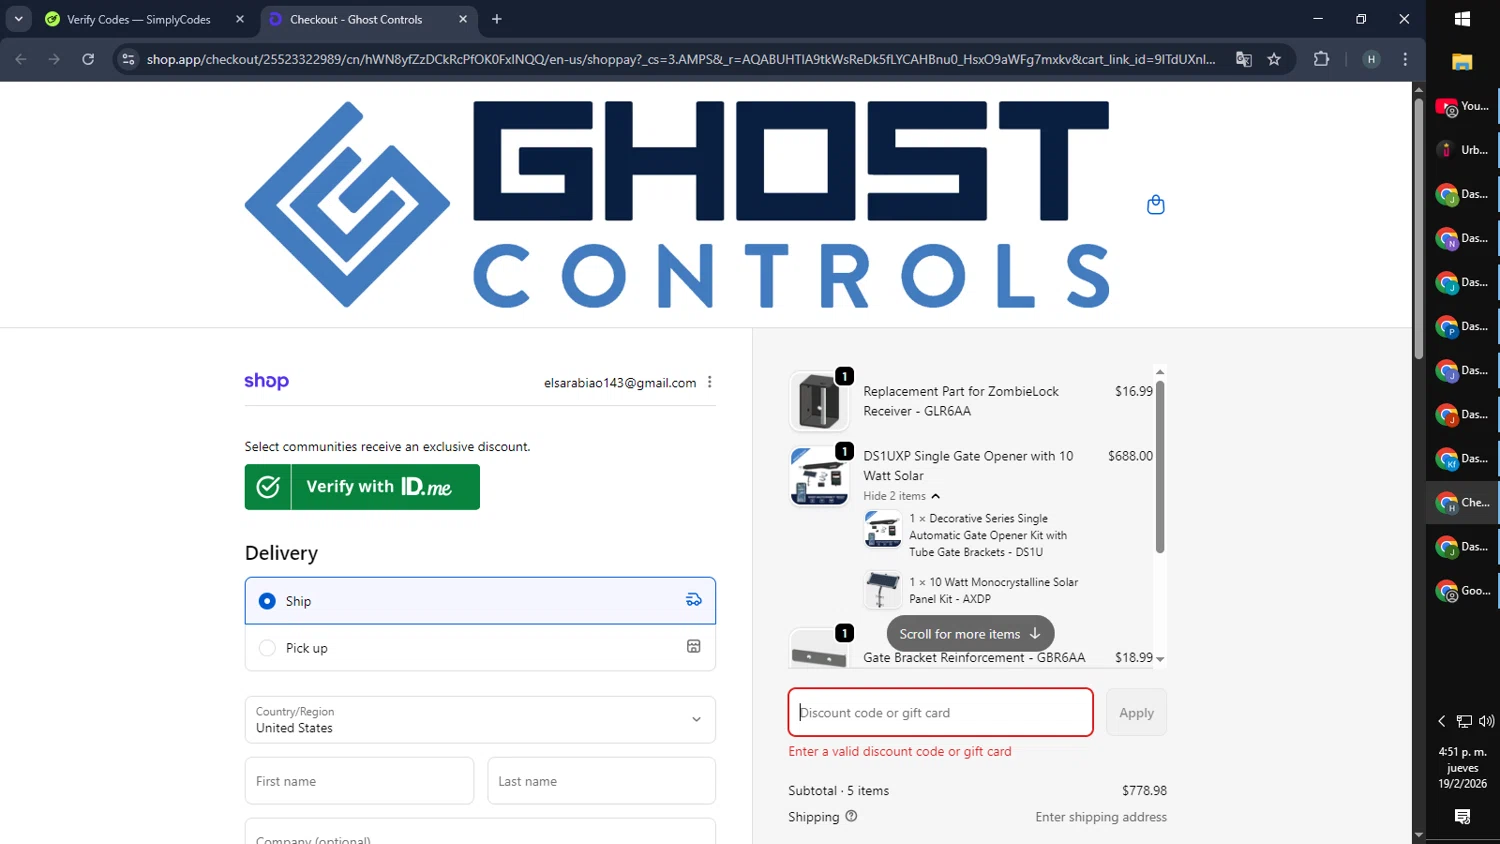Open the Country/Region dropdown

(480, 720)
